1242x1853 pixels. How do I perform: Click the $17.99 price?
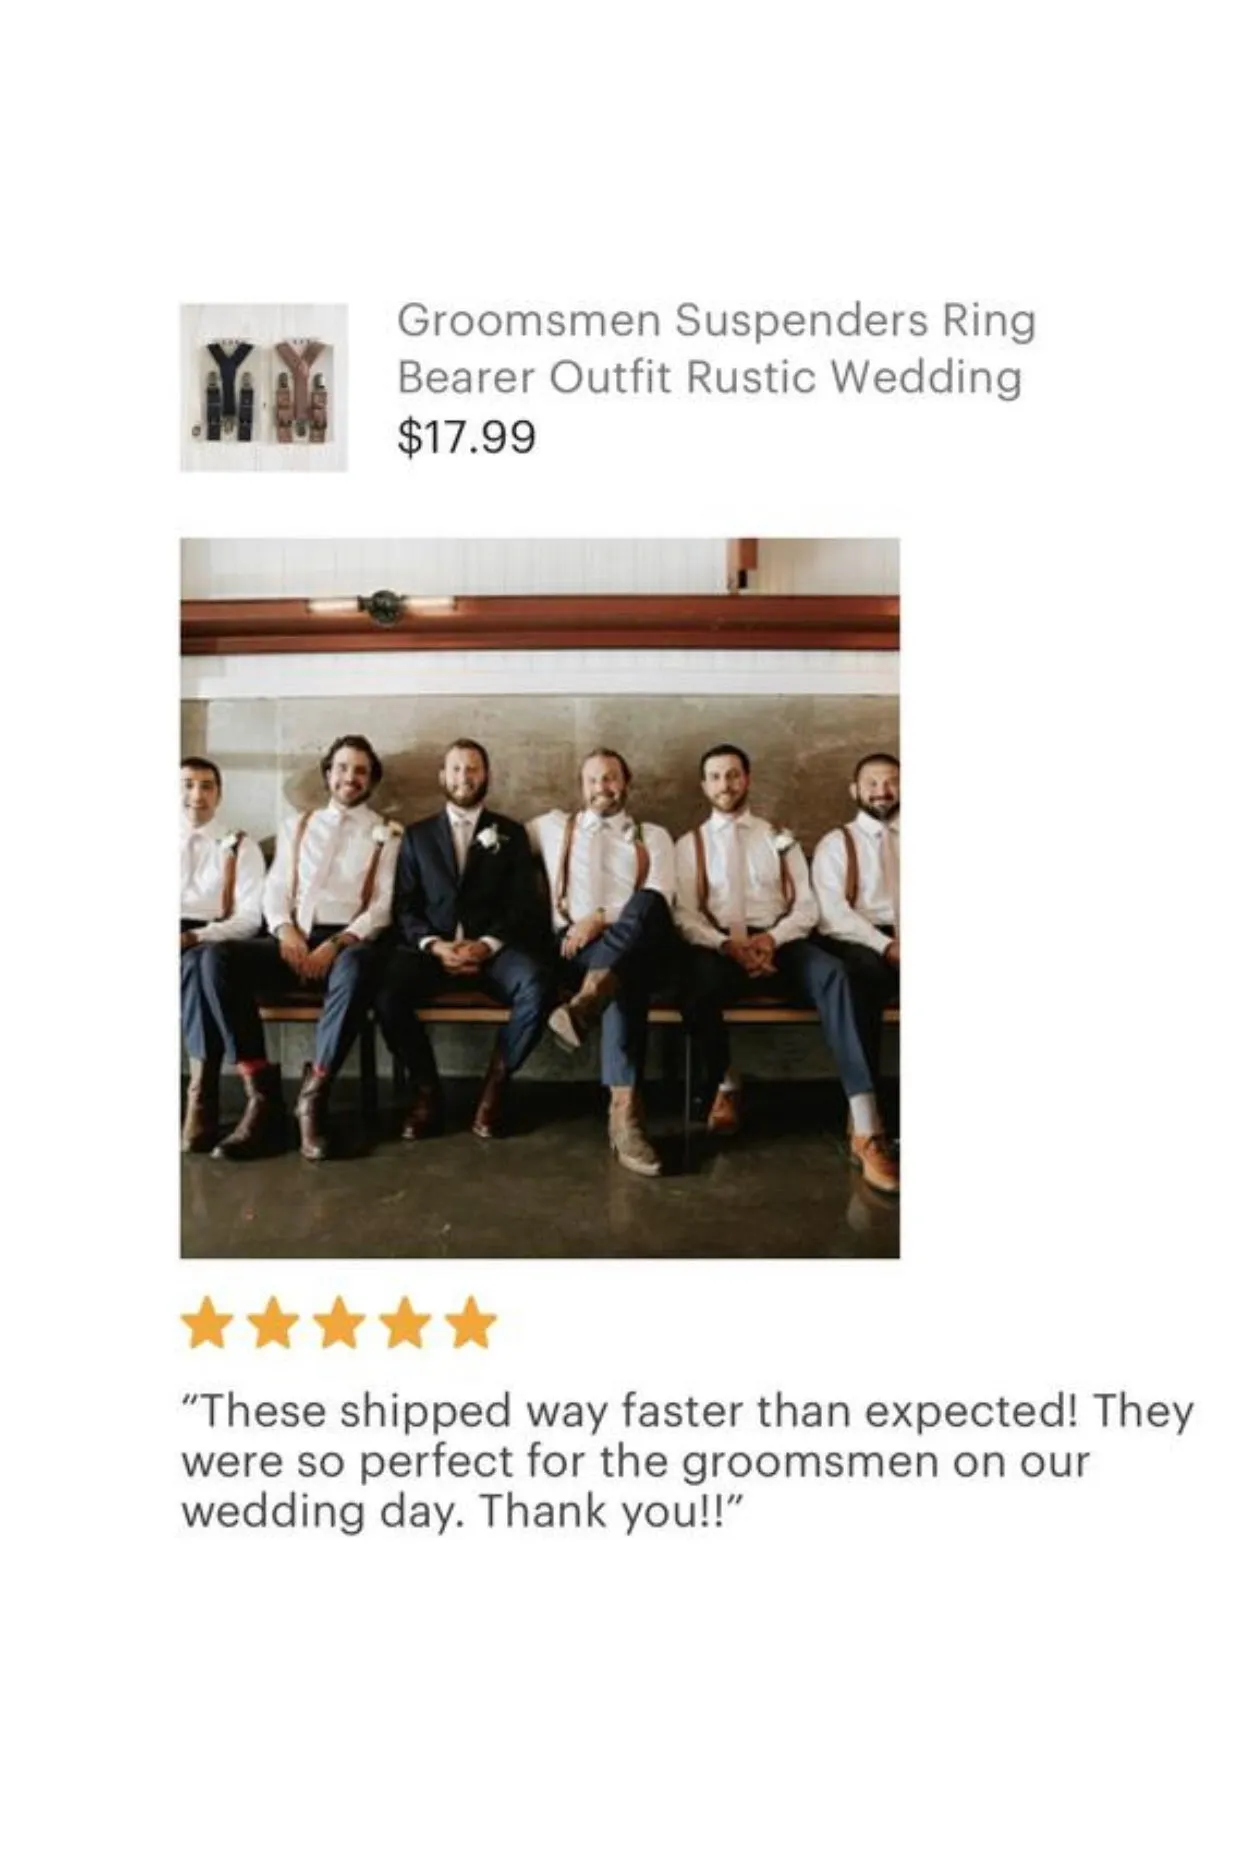[467, 436]
